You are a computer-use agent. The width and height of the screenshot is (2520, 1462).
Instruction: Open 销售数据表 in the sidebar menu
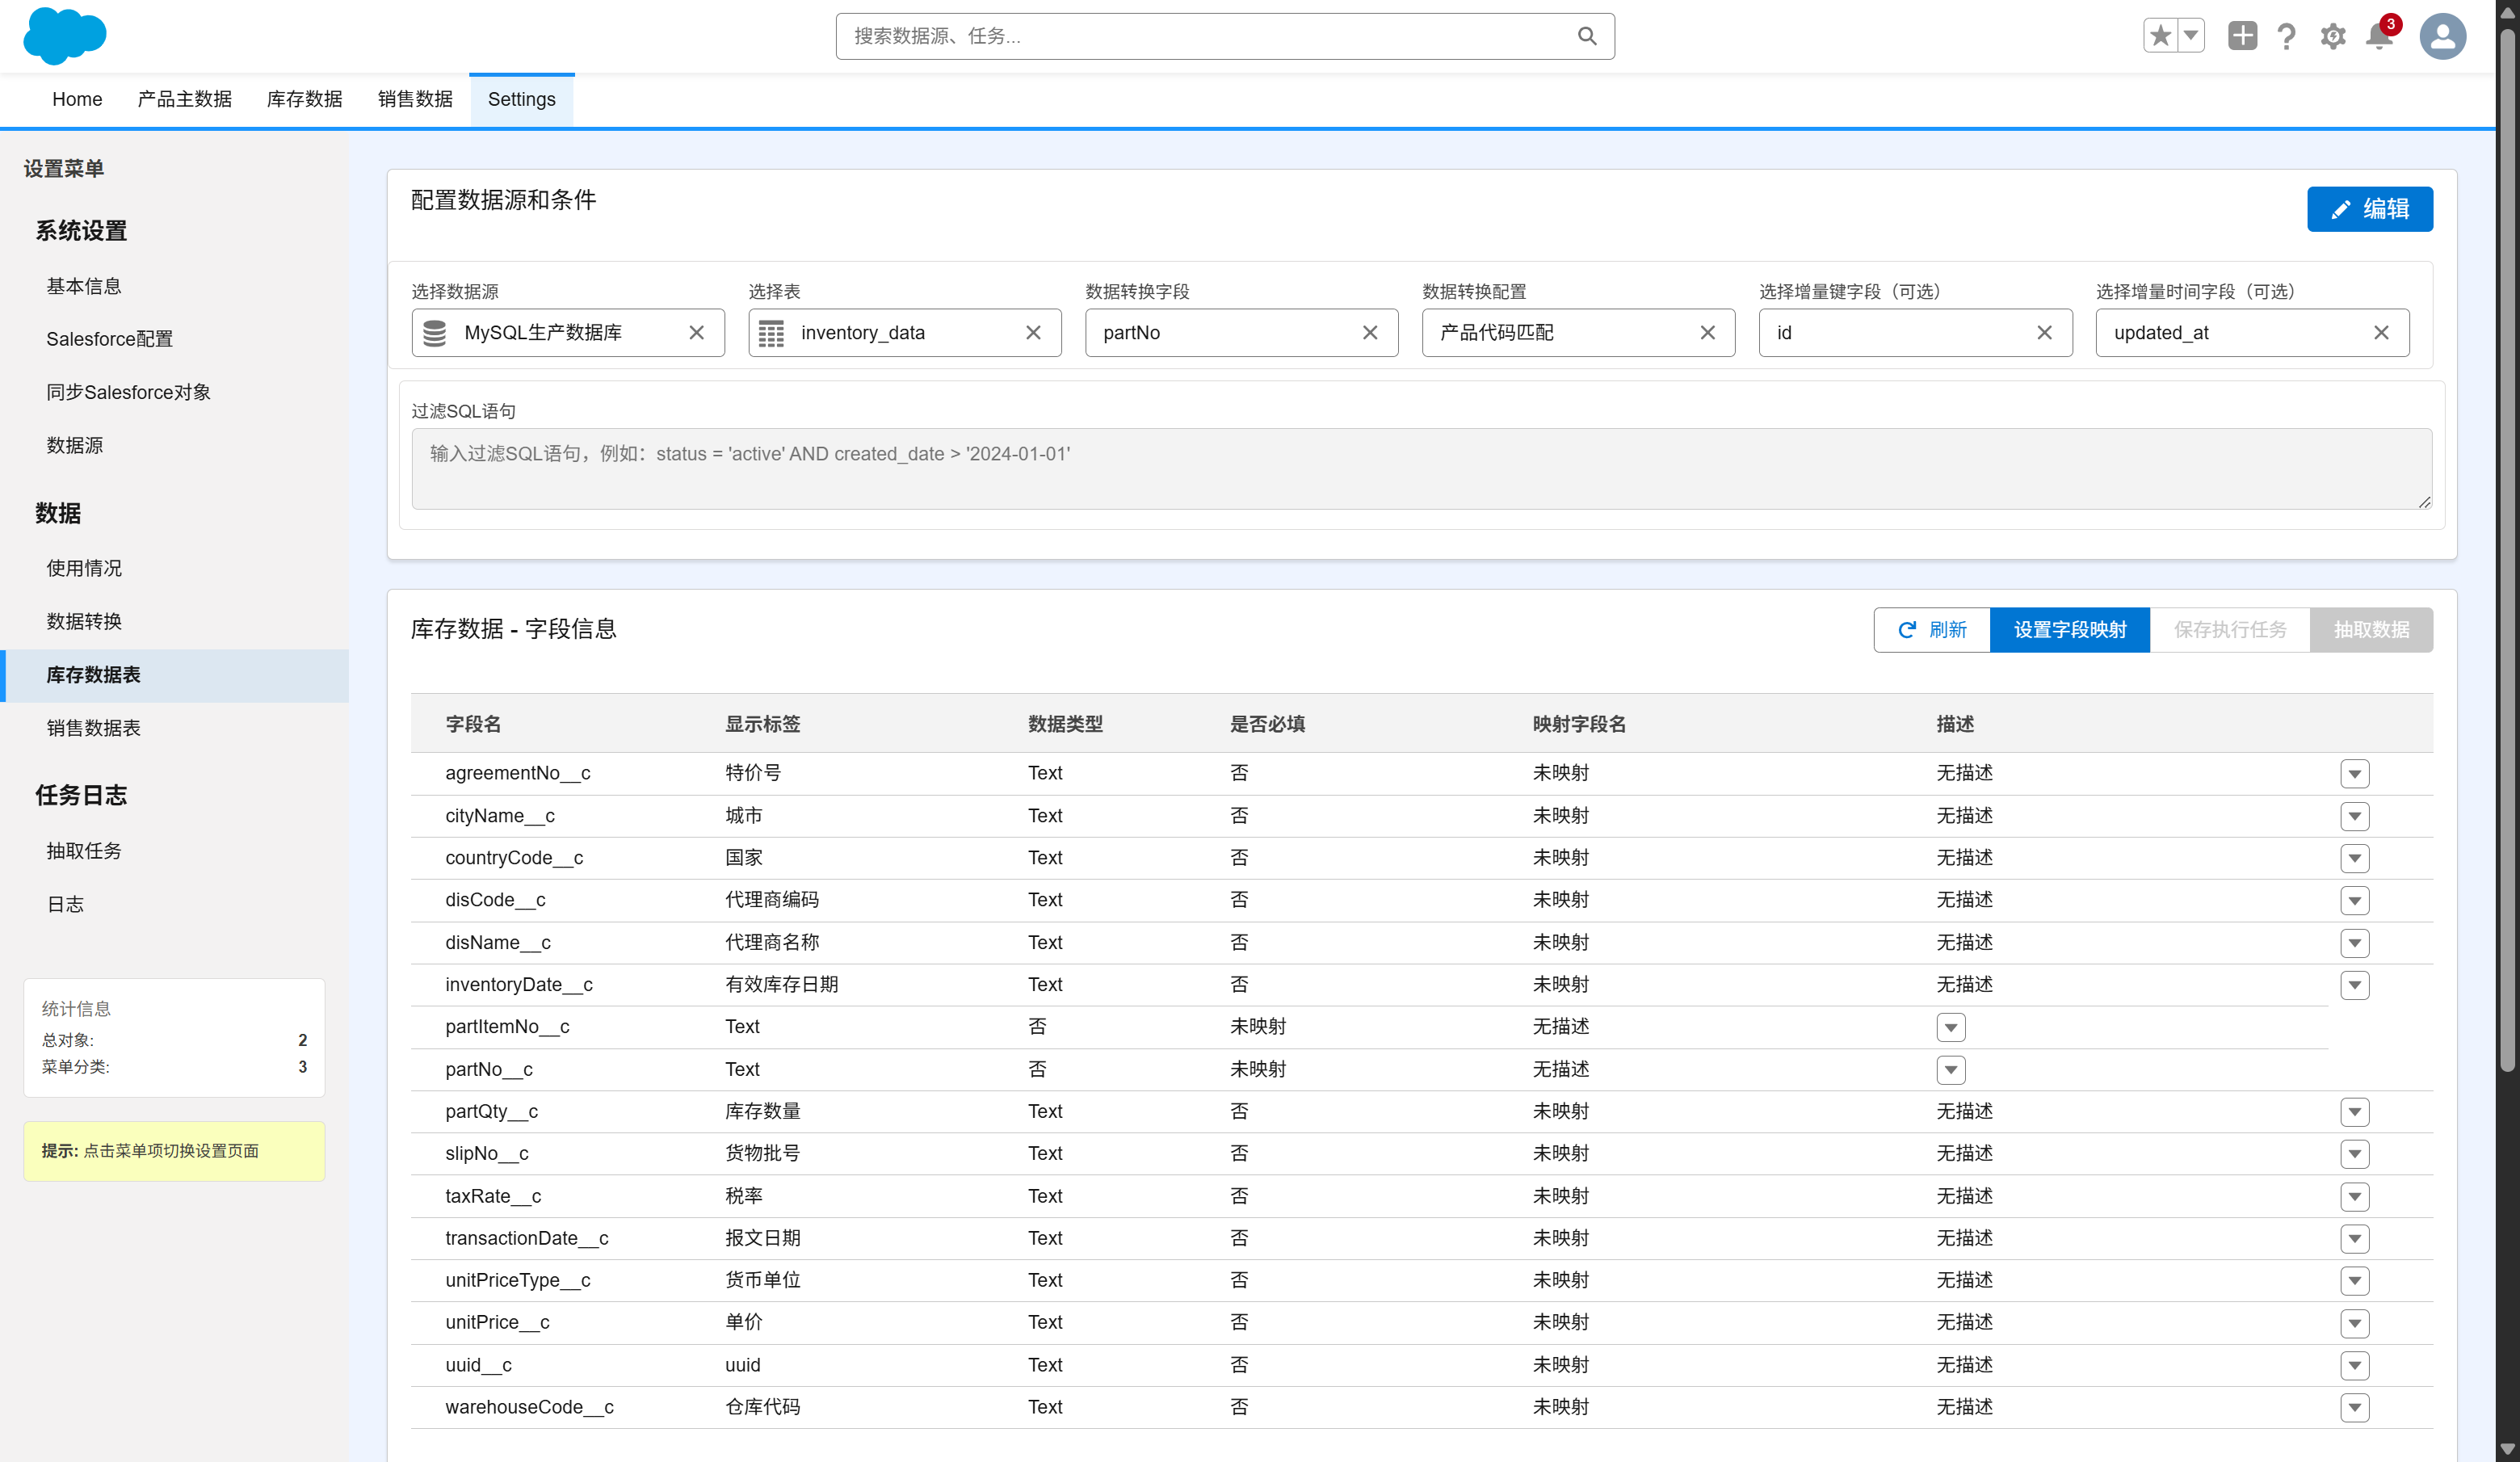[x=93, y=728]
